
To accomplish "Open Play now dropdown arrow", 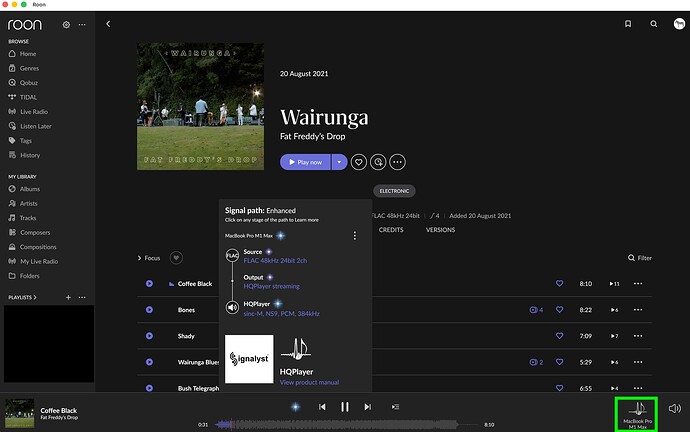I will pyautogui.click(x=339, y=162).
